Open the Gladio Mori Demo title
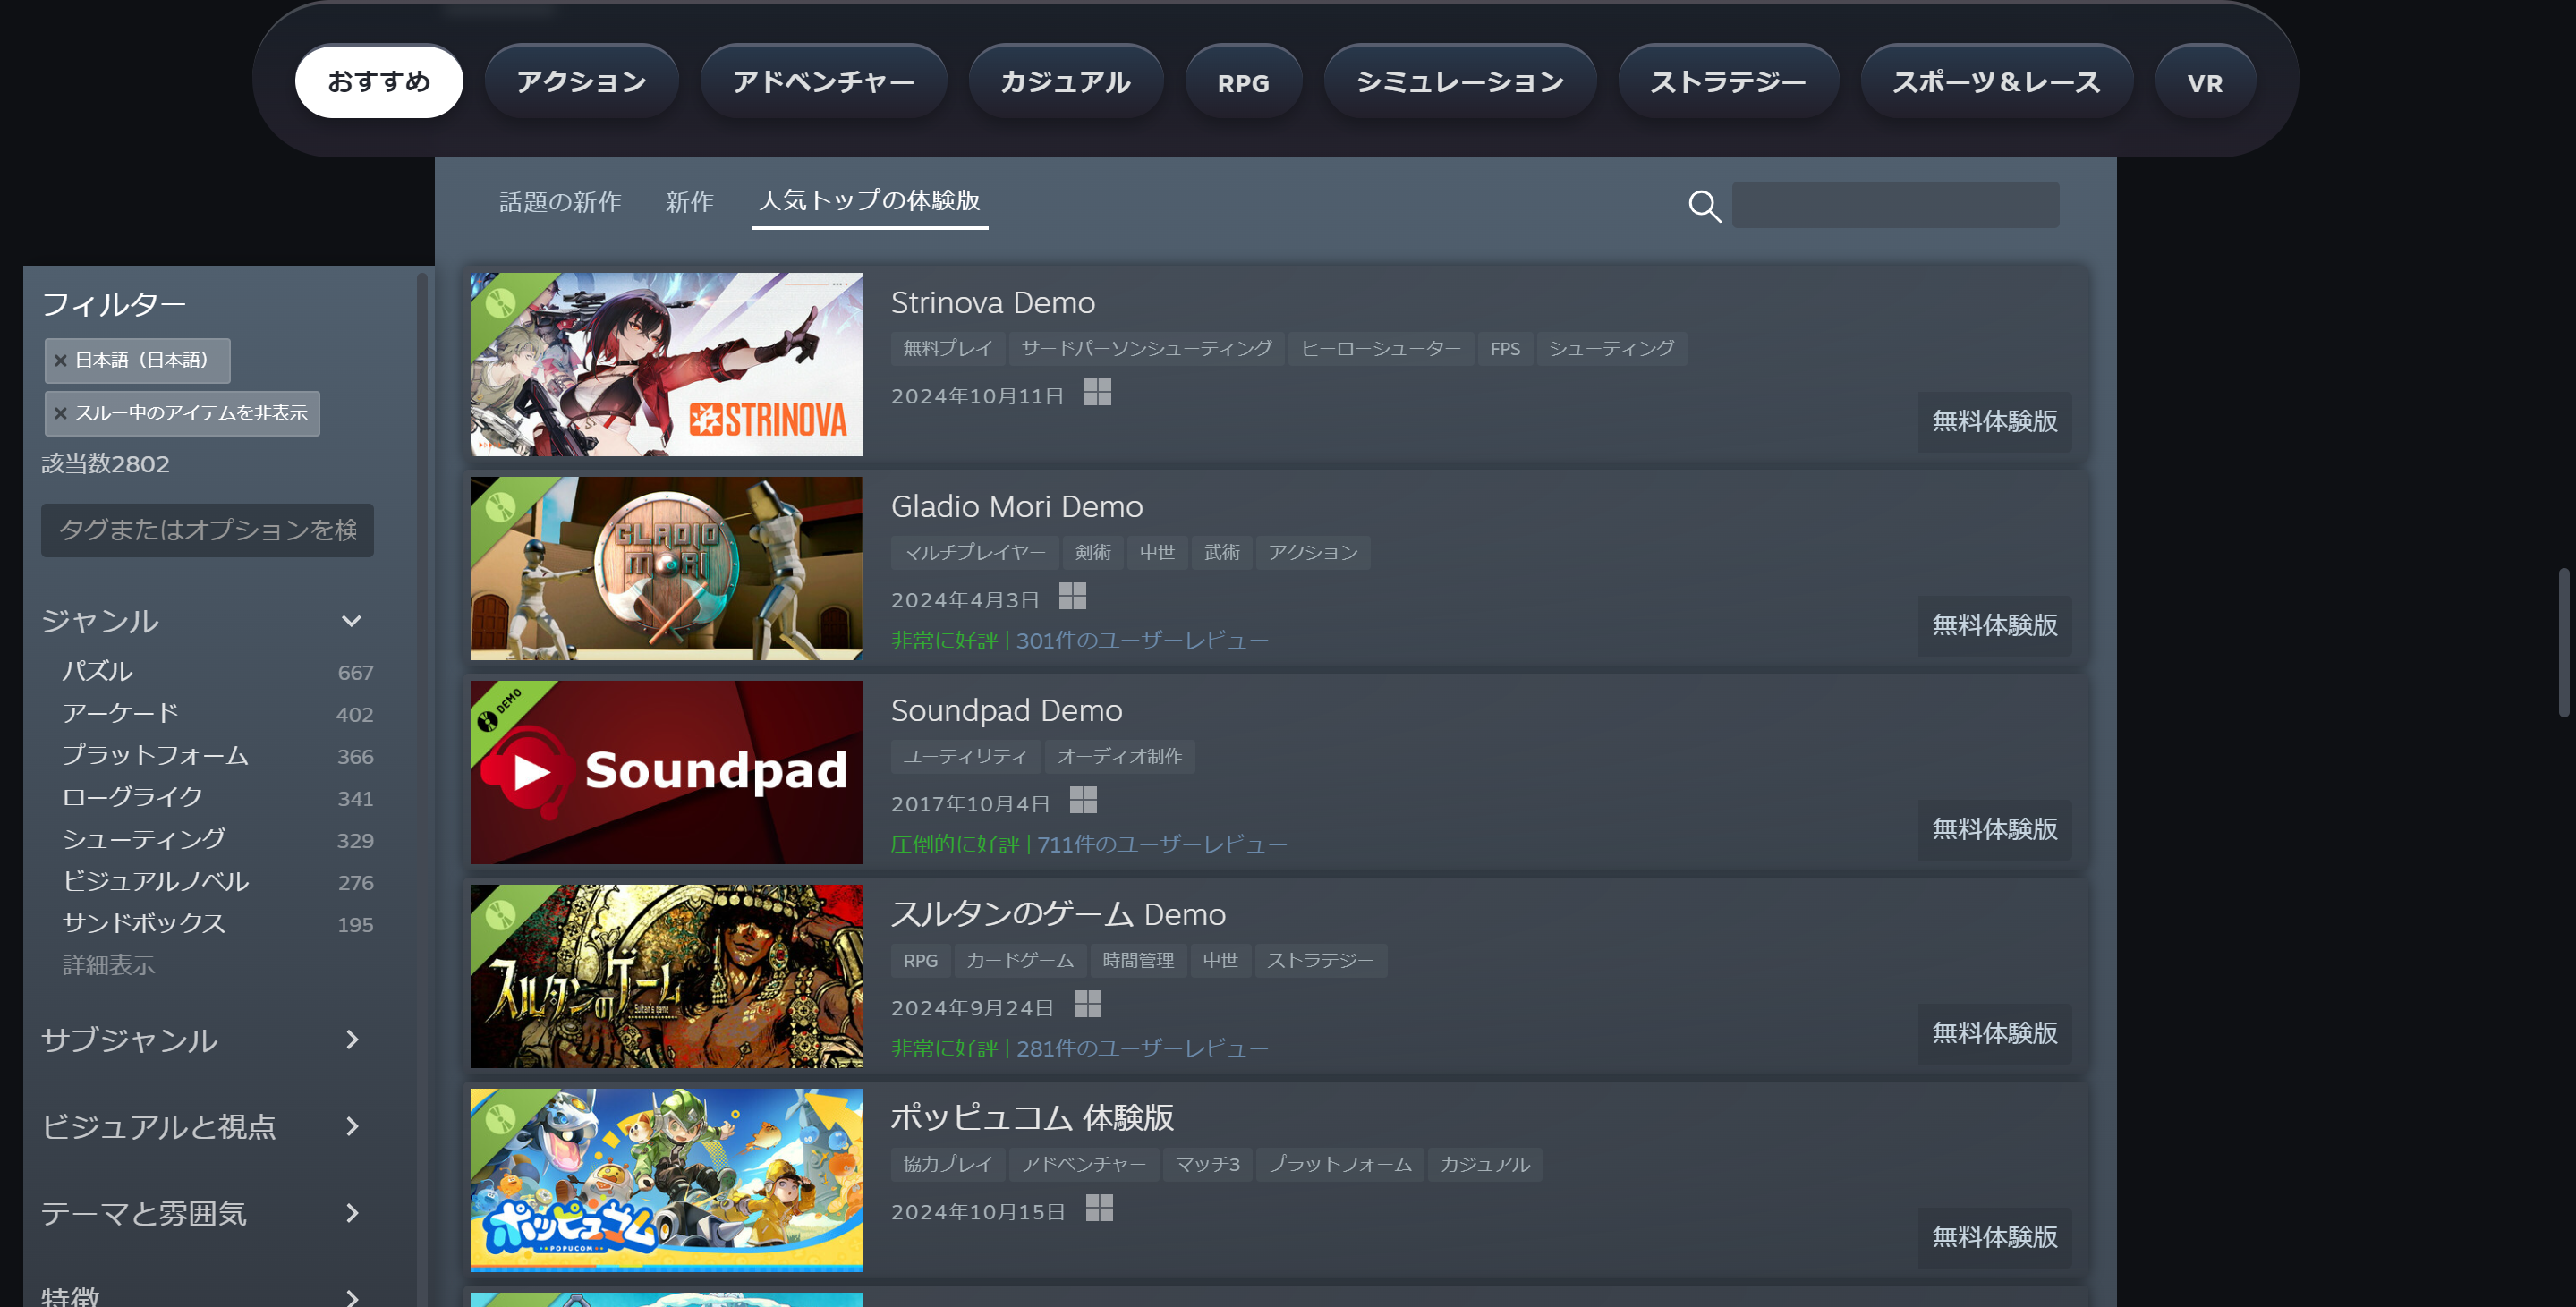 pyautogui.click(x=1017, y=506)
